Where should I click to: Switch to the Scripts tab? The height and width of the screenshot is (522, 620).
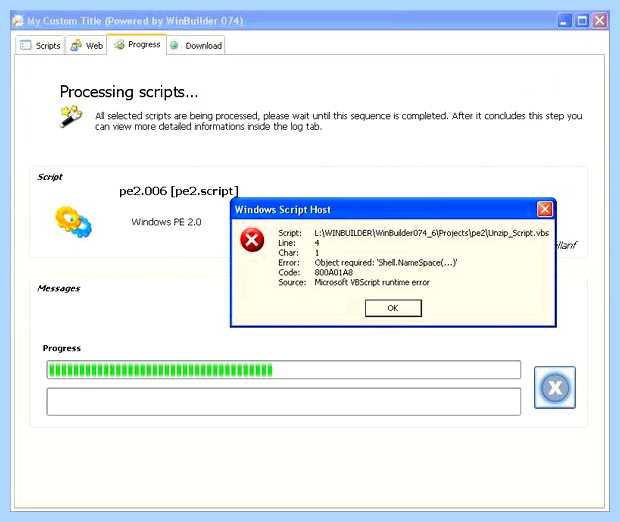pyautogui.click(x=40, y=45)
